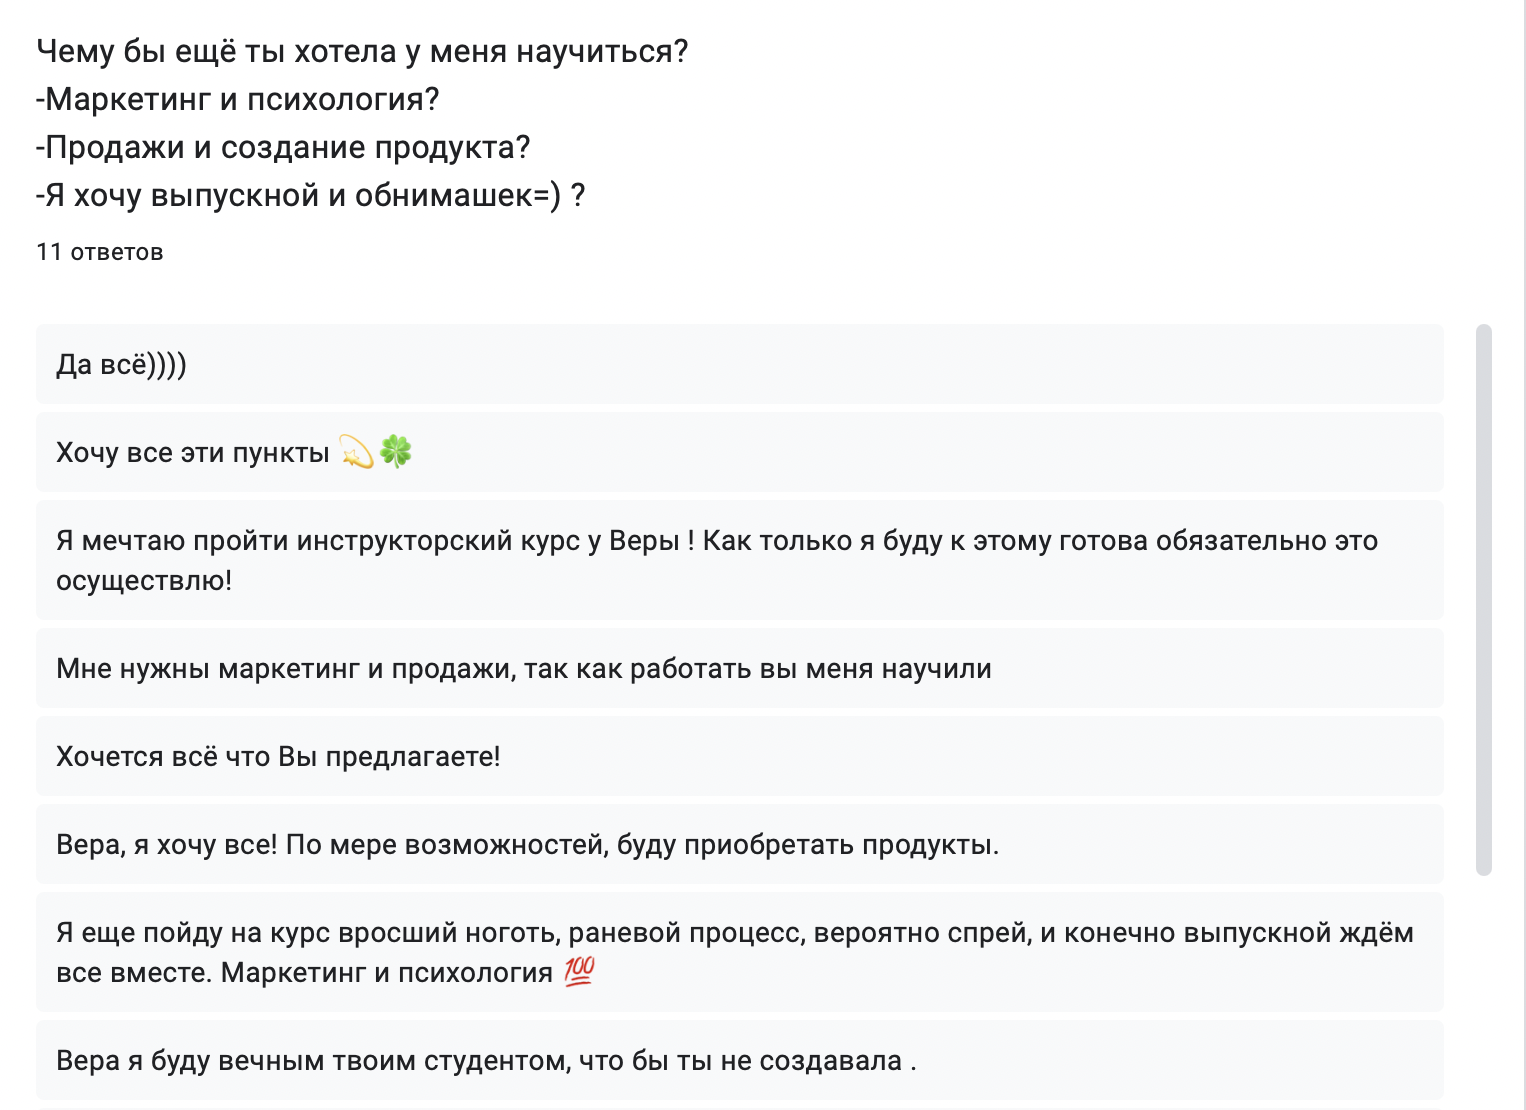Select the response mentioning курс вросший ноготь
This screenshot has width=1526, height=1110.
pos(734,933)
